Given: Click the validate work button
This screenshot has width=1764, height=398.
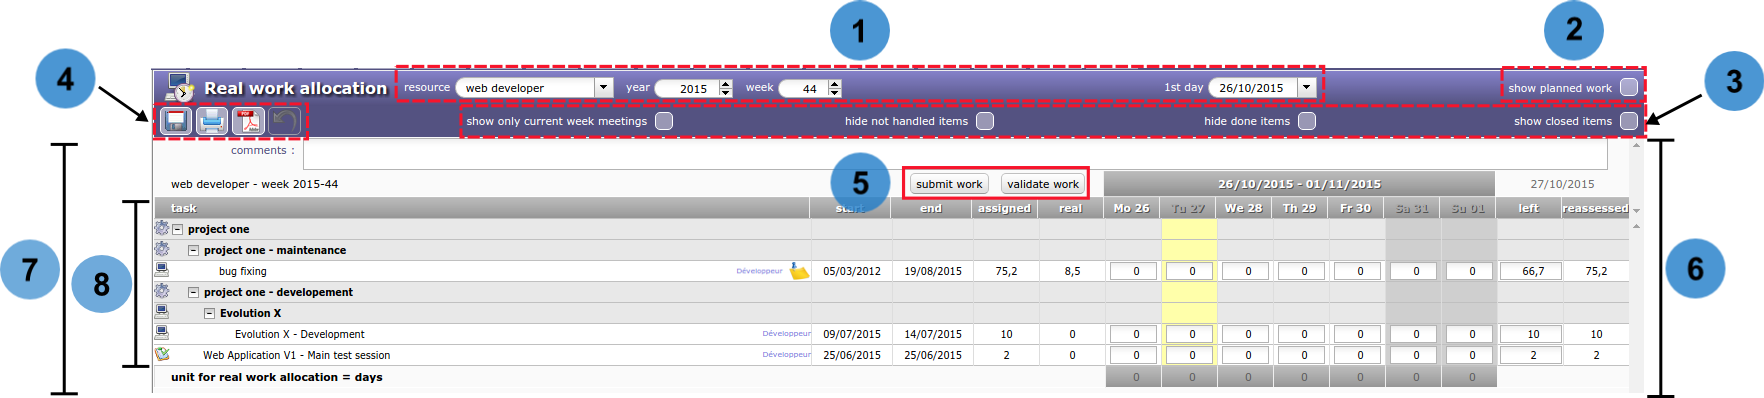Looking at the screenshot, I should (1043, 184).
